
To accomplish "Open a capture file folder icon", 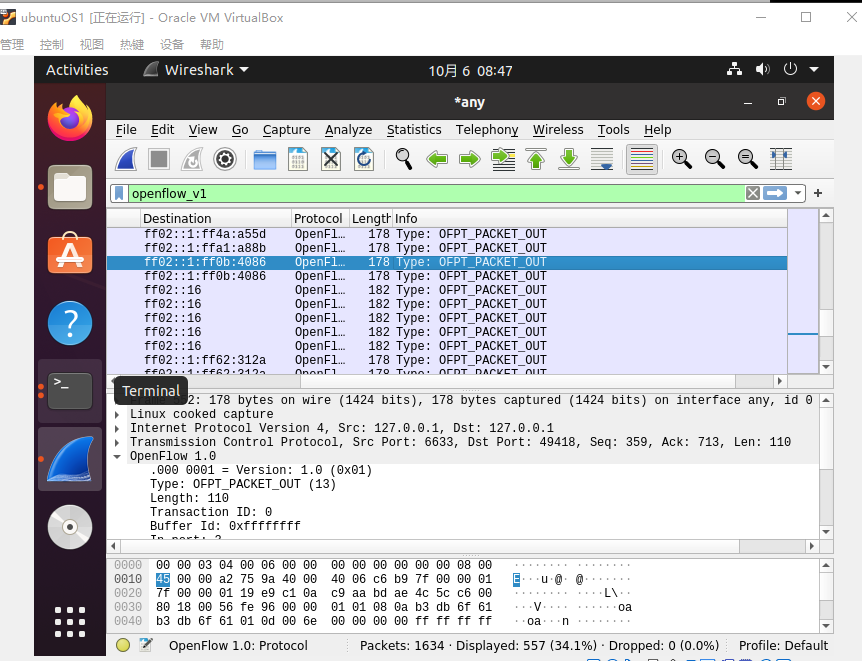I will (264, 159).
